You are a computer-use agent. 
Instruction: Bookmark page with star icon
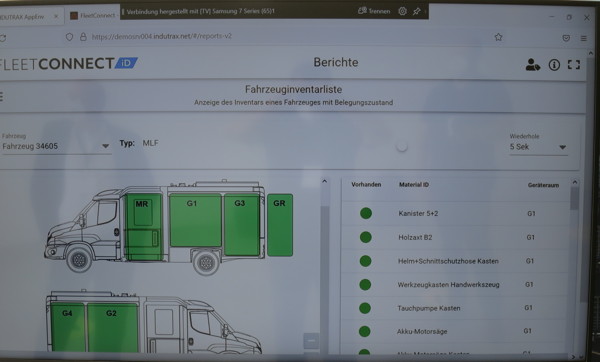point(498,37)
